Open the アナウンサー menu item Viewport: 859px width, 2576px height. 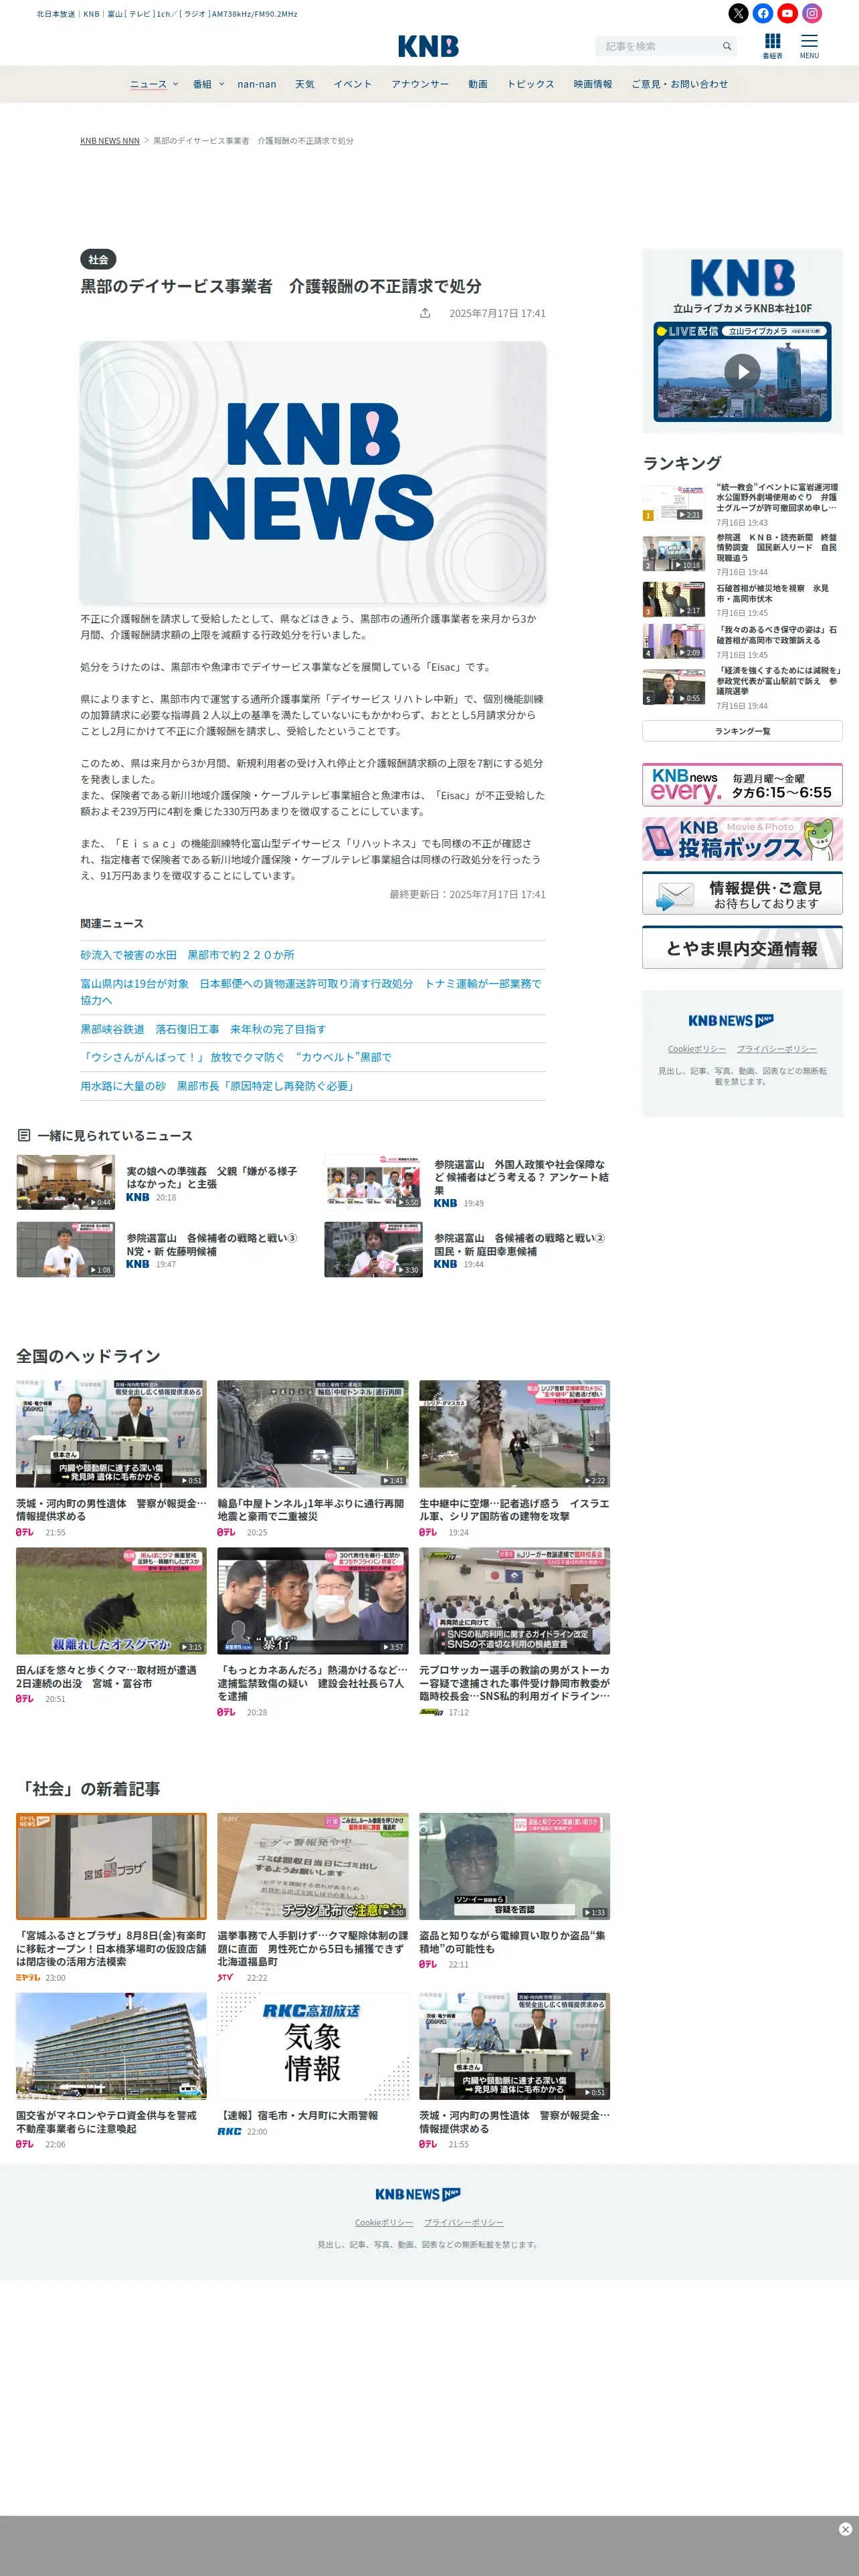[420, 84]
